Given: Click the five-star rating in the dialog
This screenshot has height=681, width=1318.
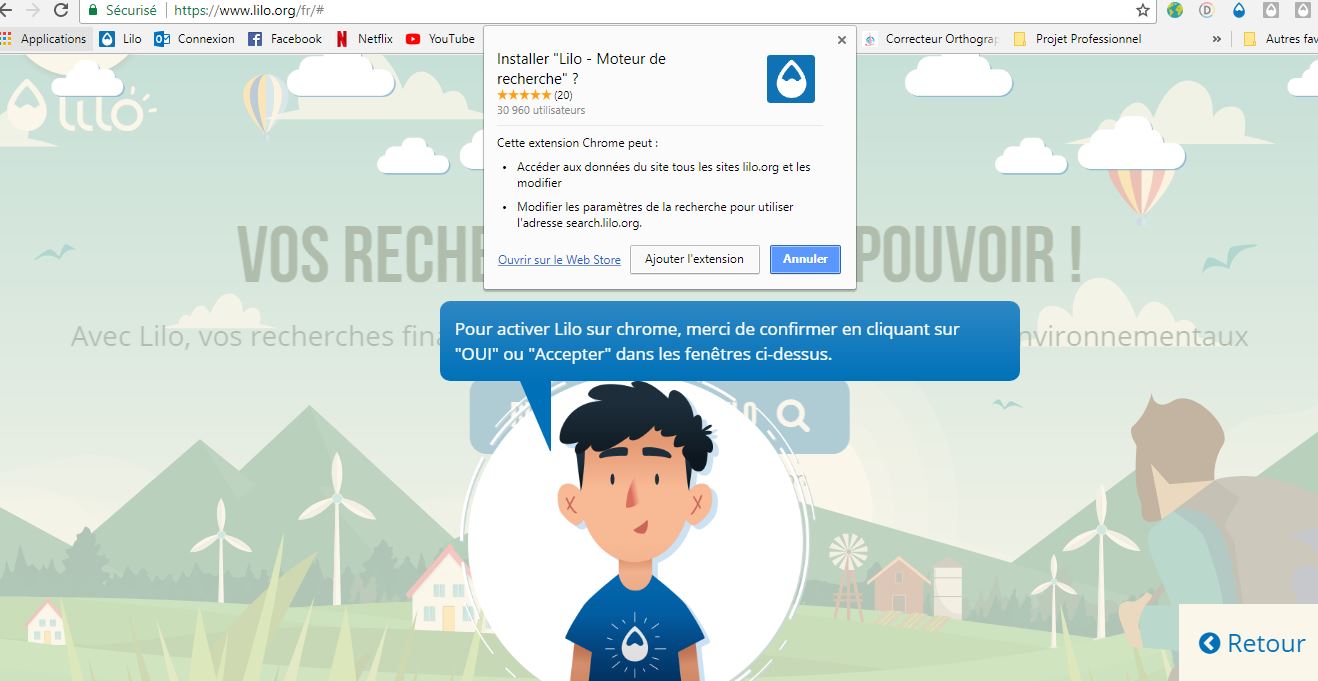Looking at the screenshot, I should (x=524, y=95).
